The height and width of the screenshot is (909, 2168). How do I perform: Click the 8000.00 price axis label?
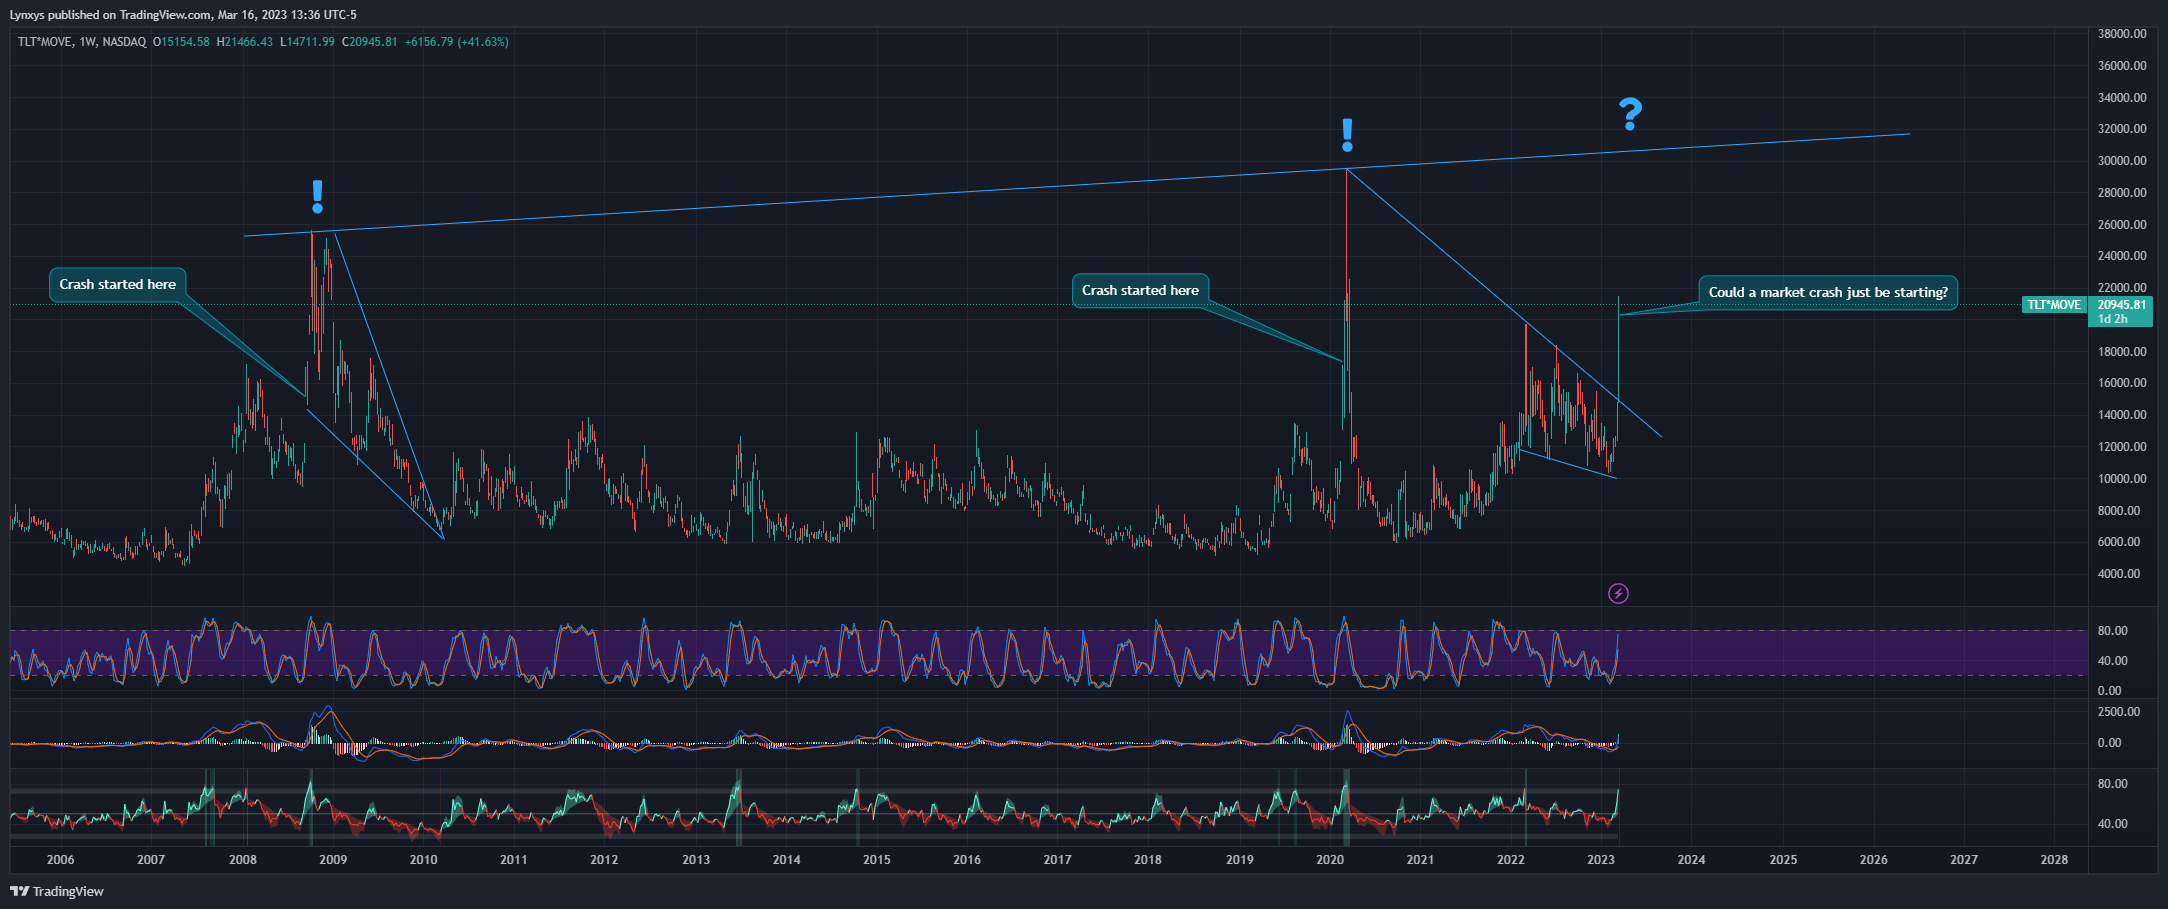tap(2119, 511)
